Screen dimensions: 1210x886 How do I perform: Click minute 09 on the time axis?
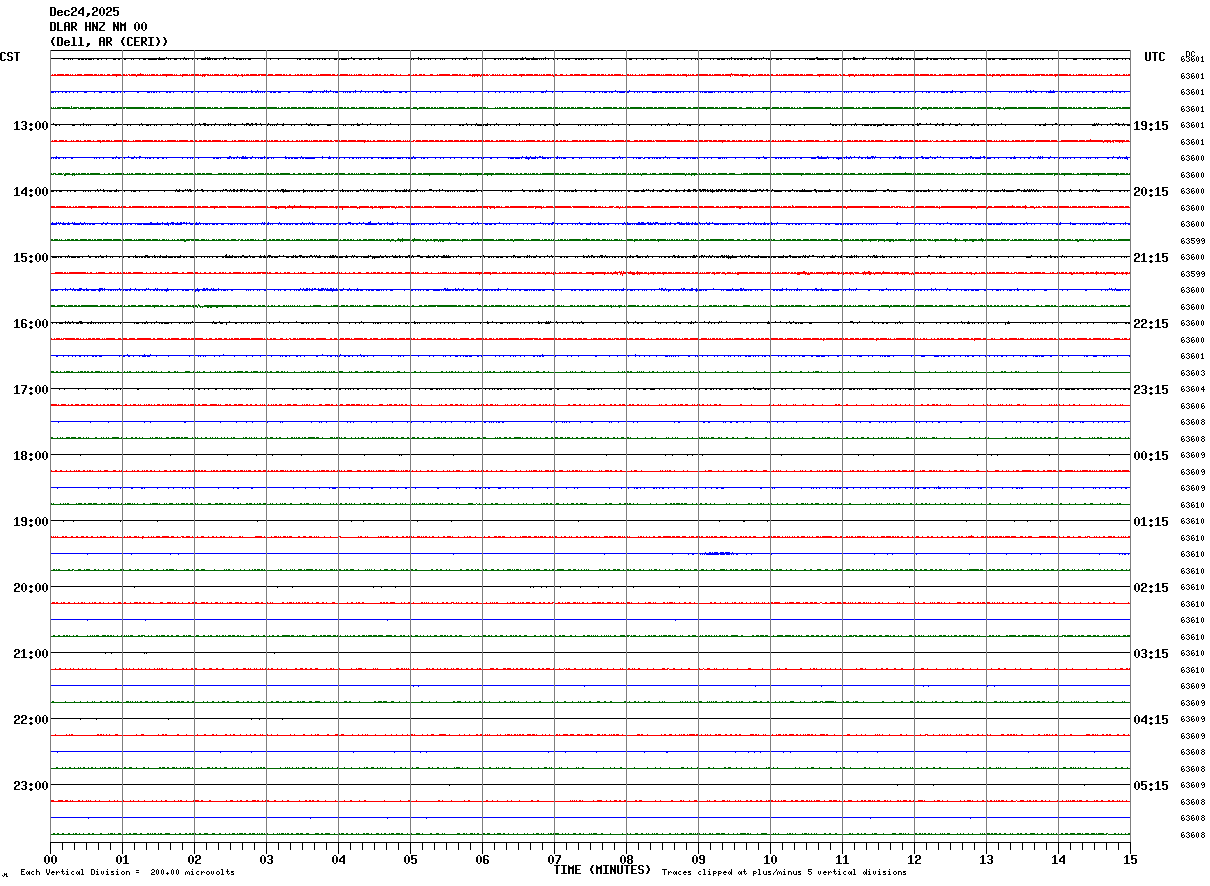(698, 859)
